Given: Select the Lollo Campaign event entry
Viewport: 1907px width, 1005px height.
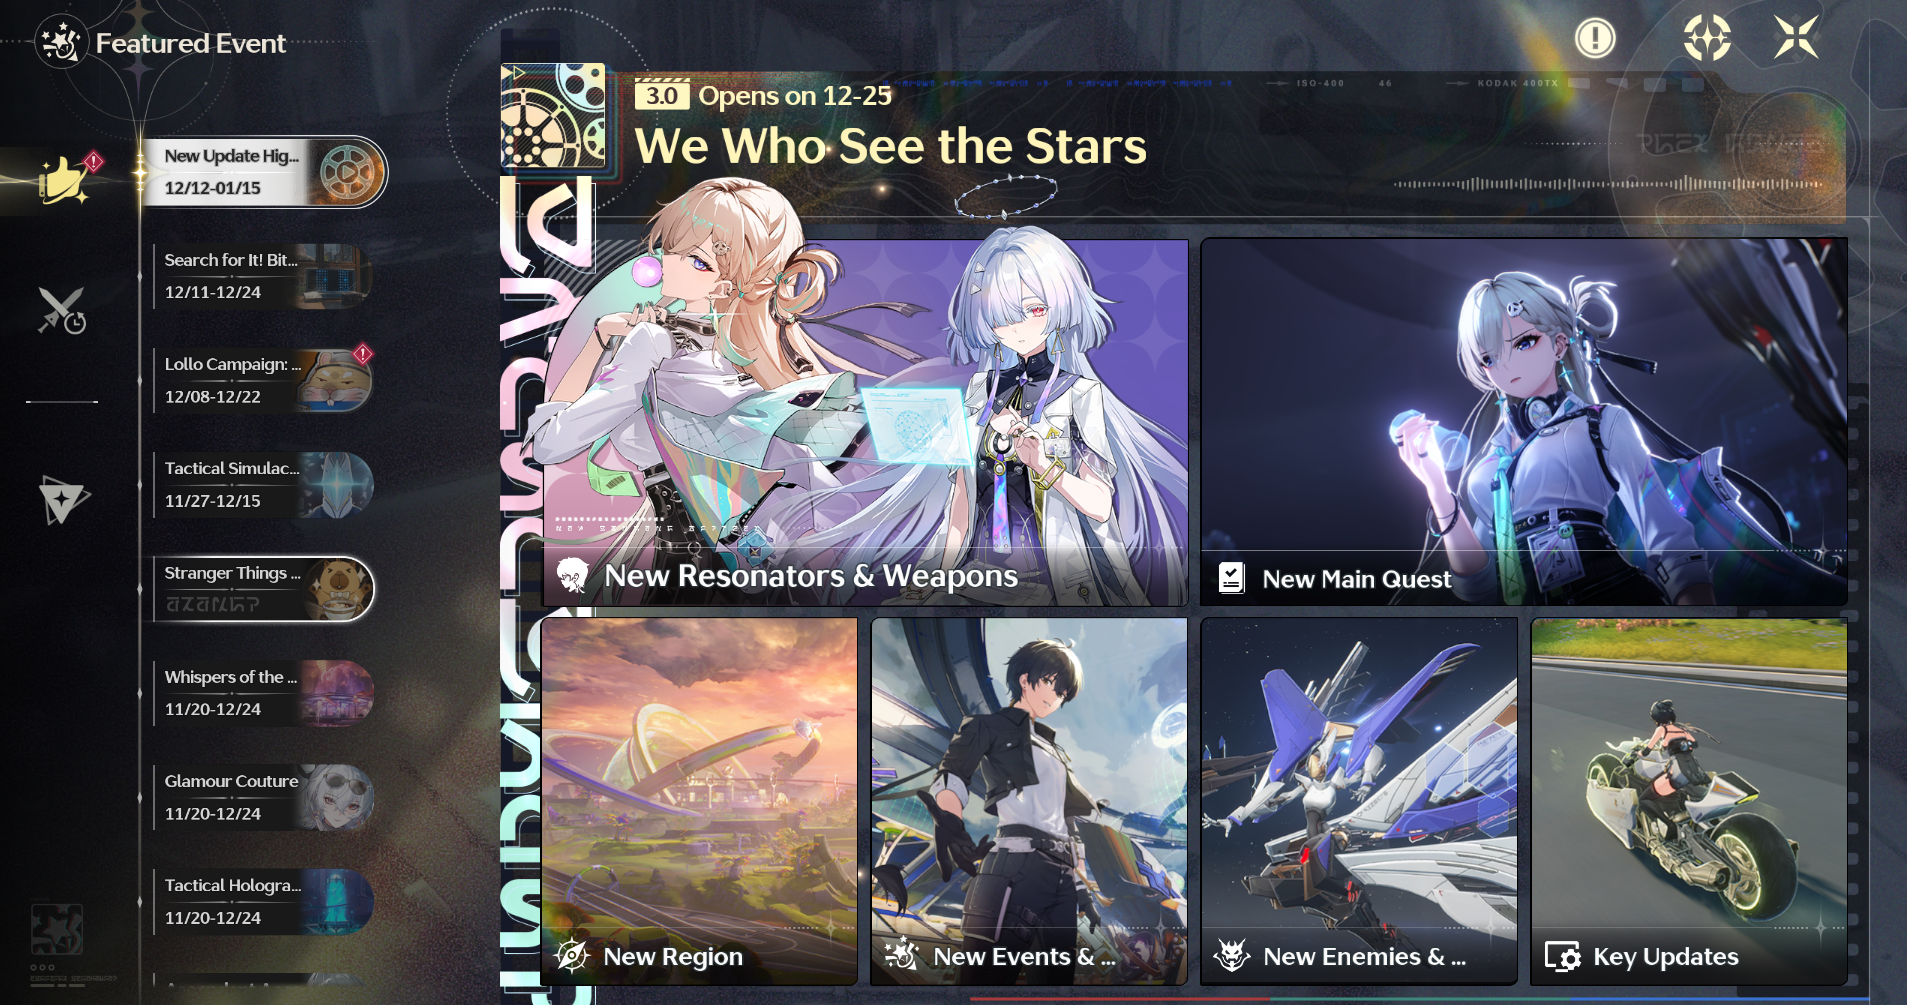Looking at the screenshot, I should [x=264, y=380].
